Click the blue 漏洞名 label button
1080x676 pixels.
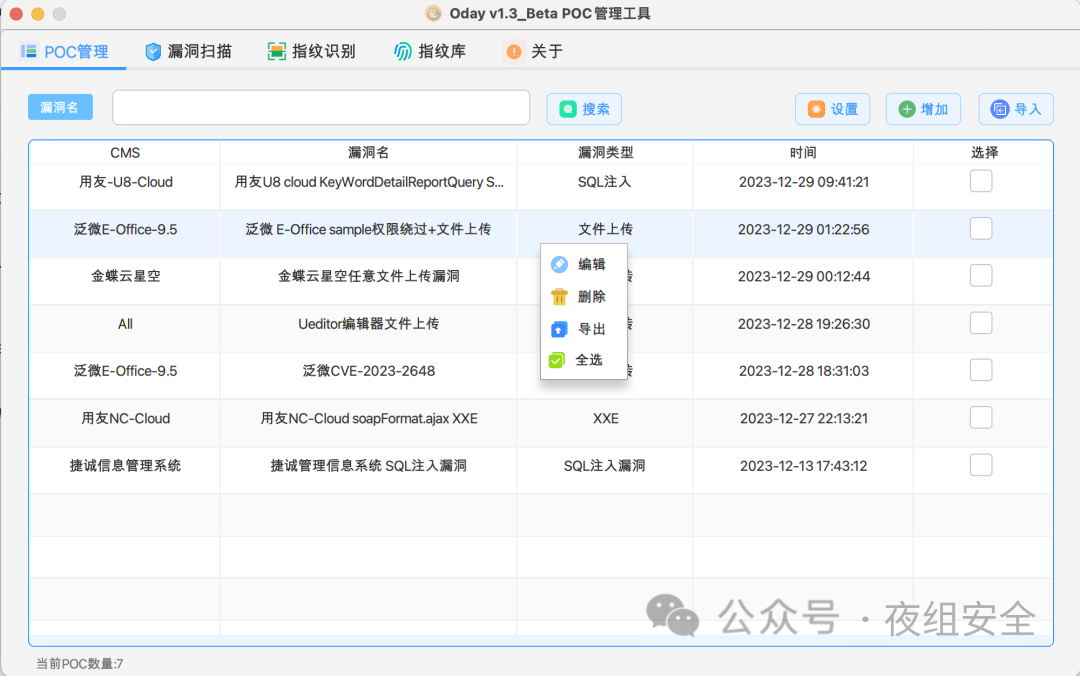[x=60, y=107]
